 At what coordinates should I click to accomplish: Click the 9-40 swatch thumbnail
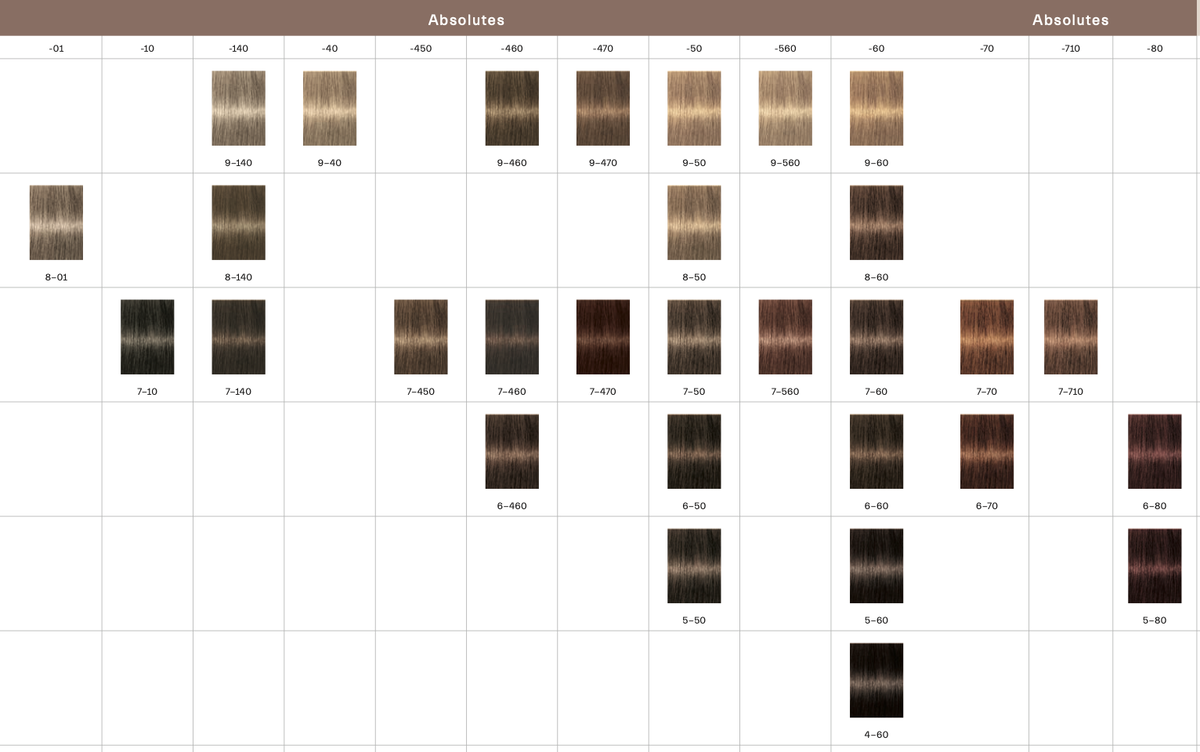click(x=329, y=108)
